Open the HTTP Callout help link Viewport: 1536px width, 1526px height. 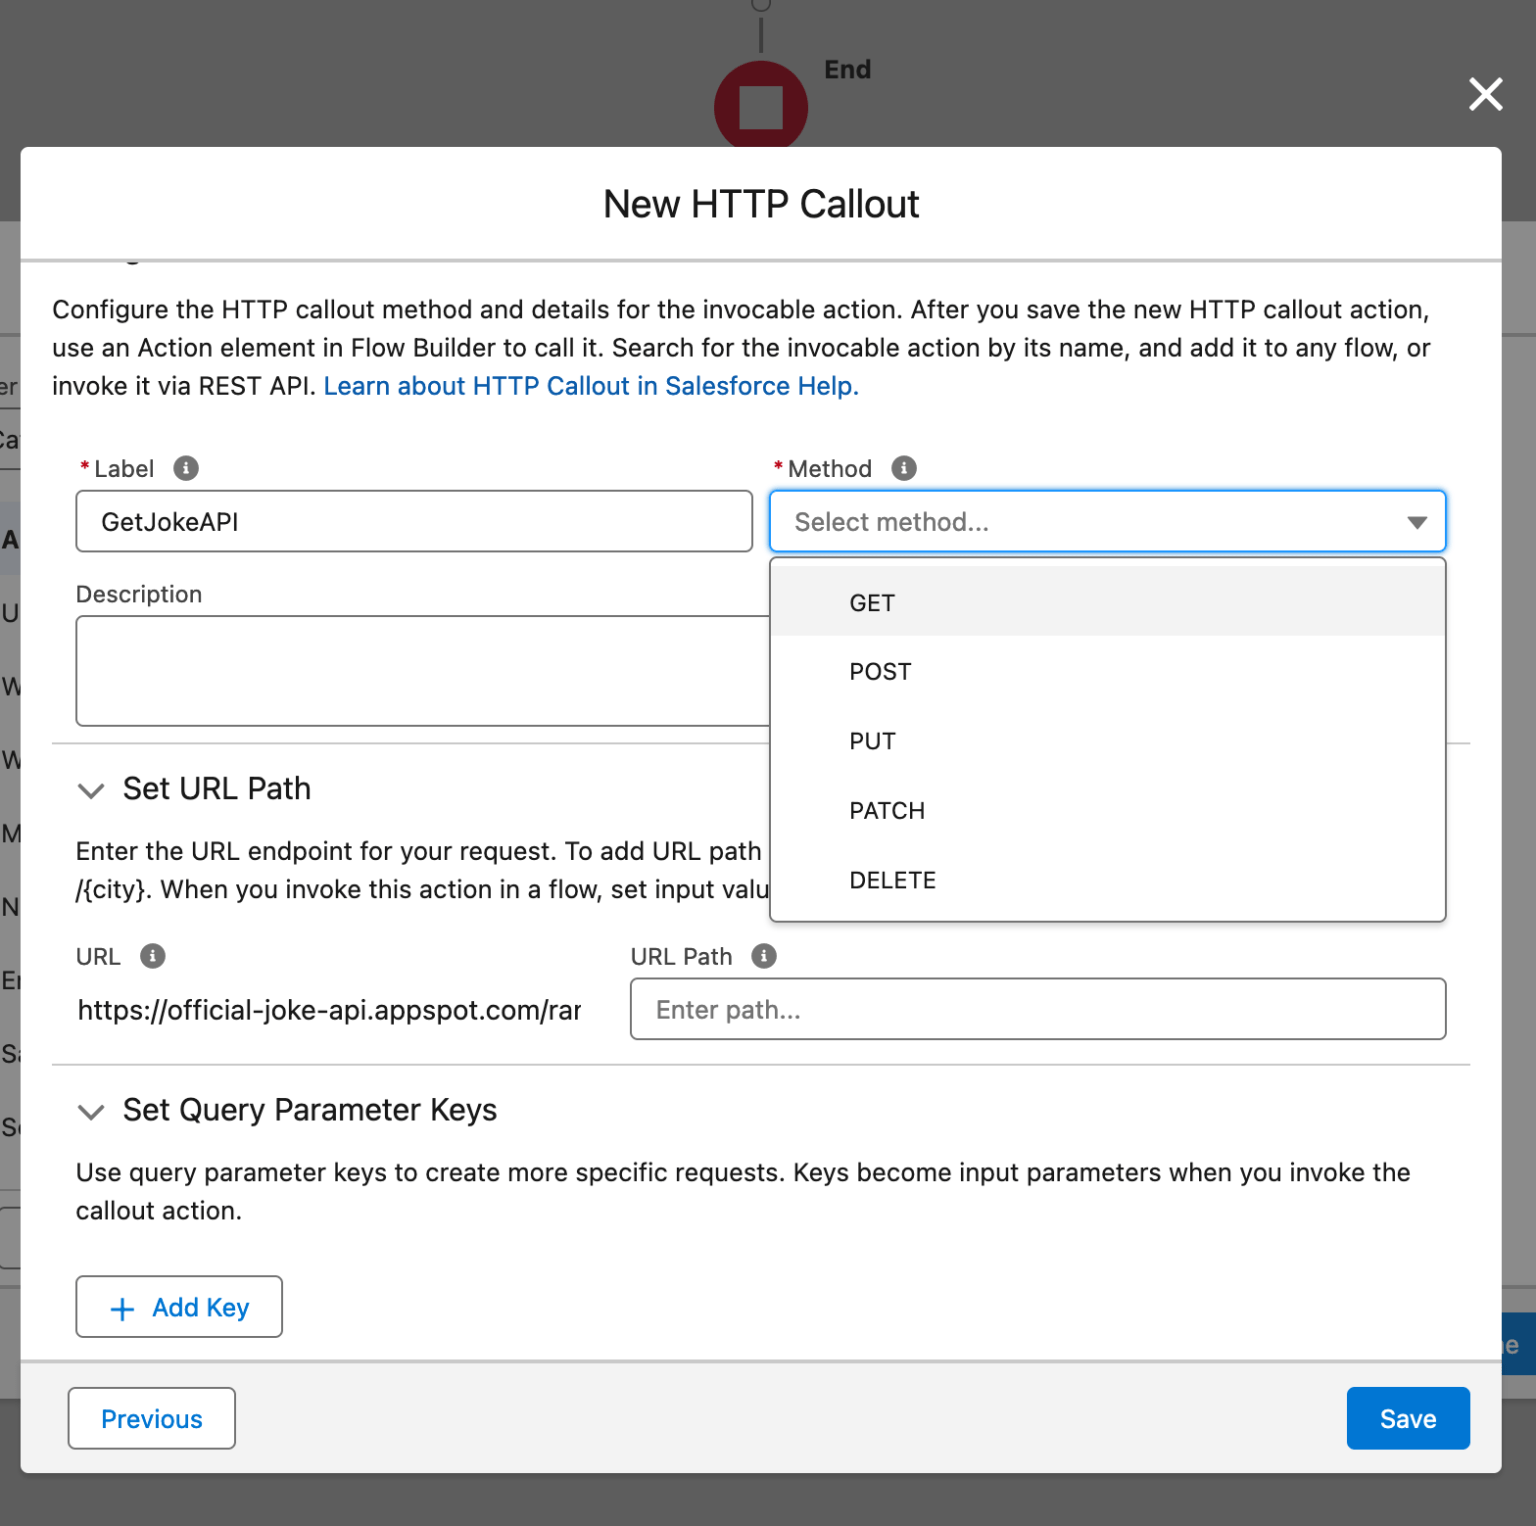click(590, 386)
